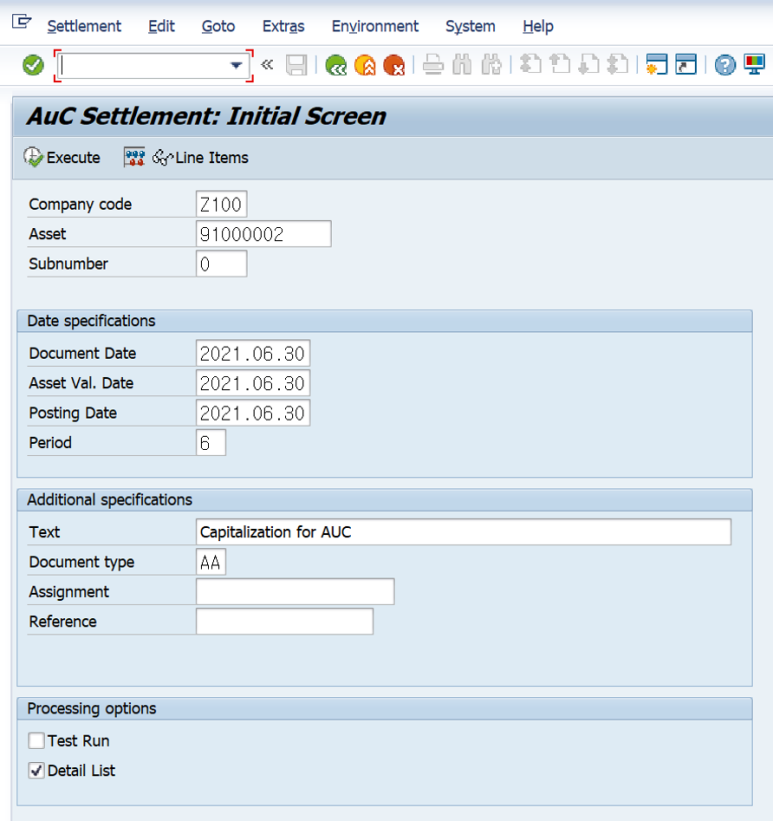
Task: Enable the Test Run checkbox
Action: 36,741
